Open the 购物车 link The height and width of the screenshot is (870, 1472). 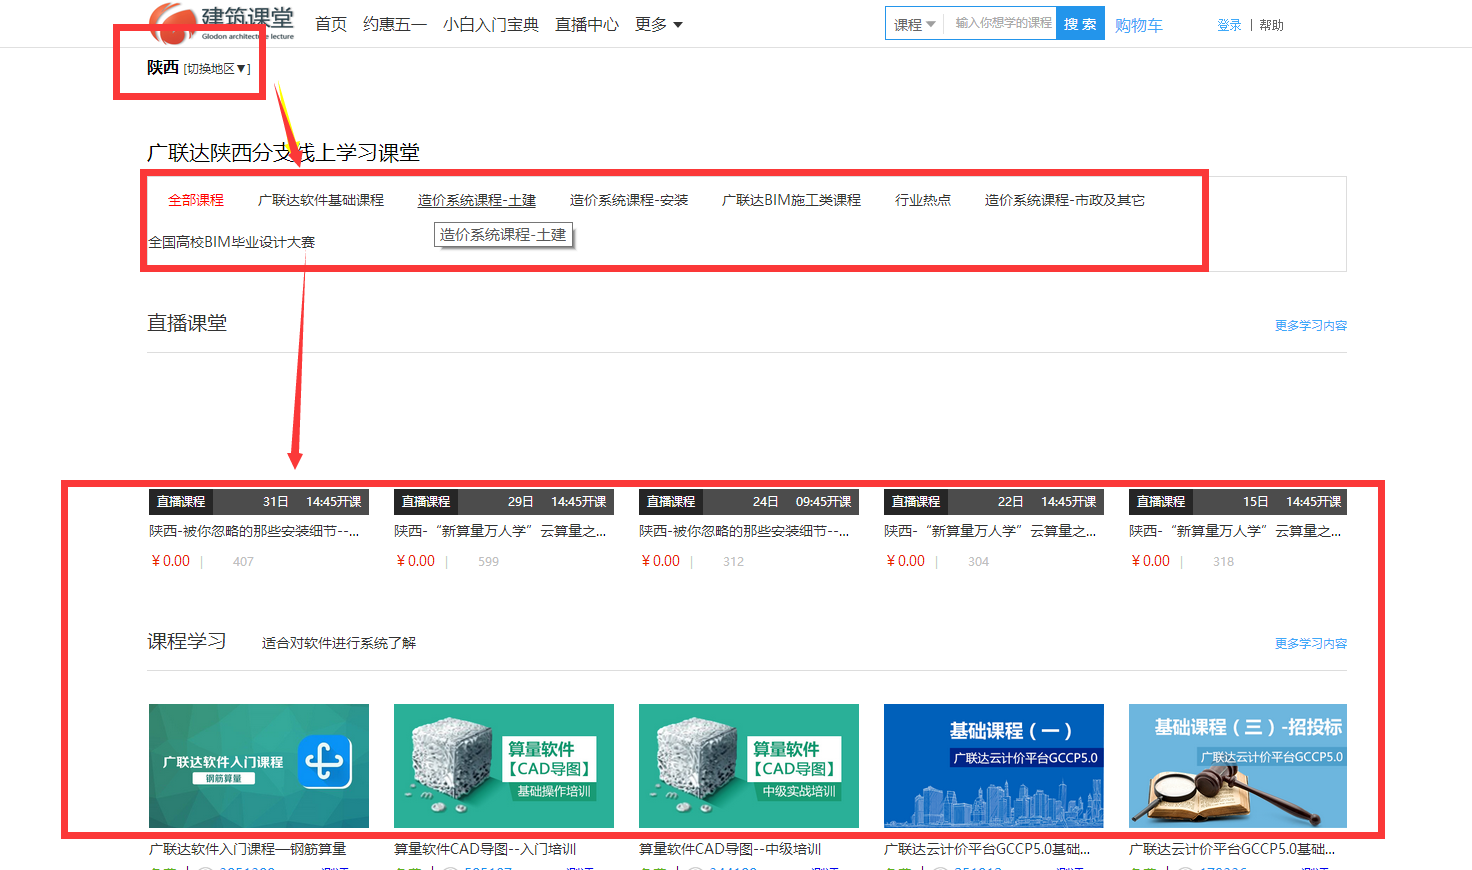click(x=1139, y=25)
